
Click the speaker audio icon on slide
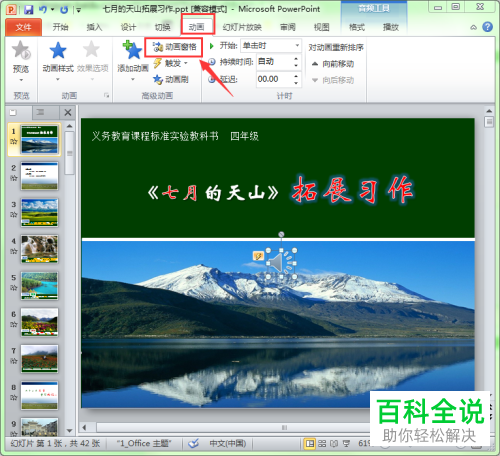click(x=281, y=263)
